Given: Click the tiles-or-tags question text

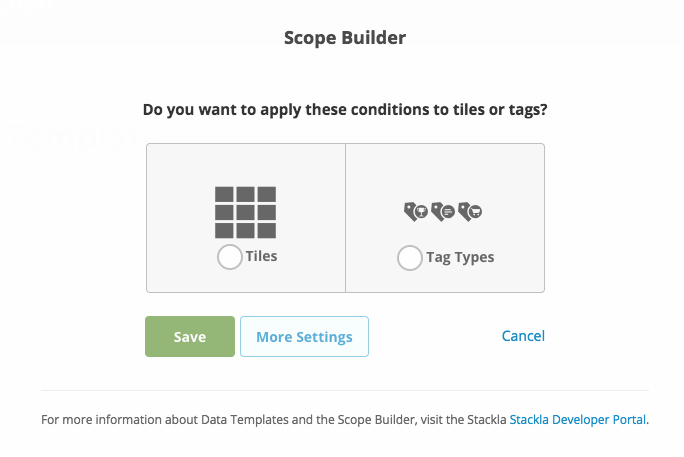Looking at the screenshot, I should 345,108.
